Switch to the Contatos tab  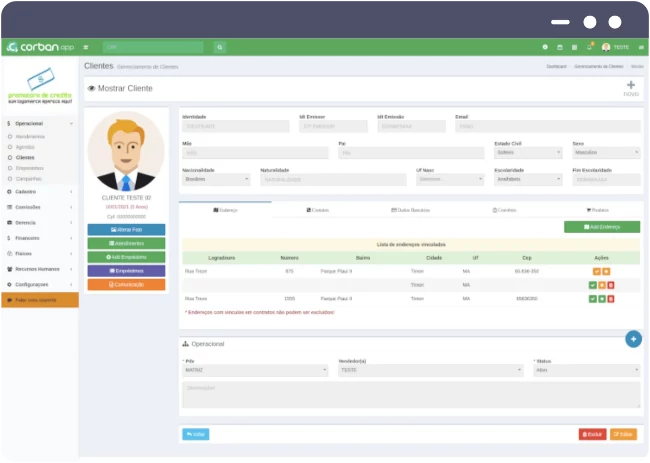point(504,210)
